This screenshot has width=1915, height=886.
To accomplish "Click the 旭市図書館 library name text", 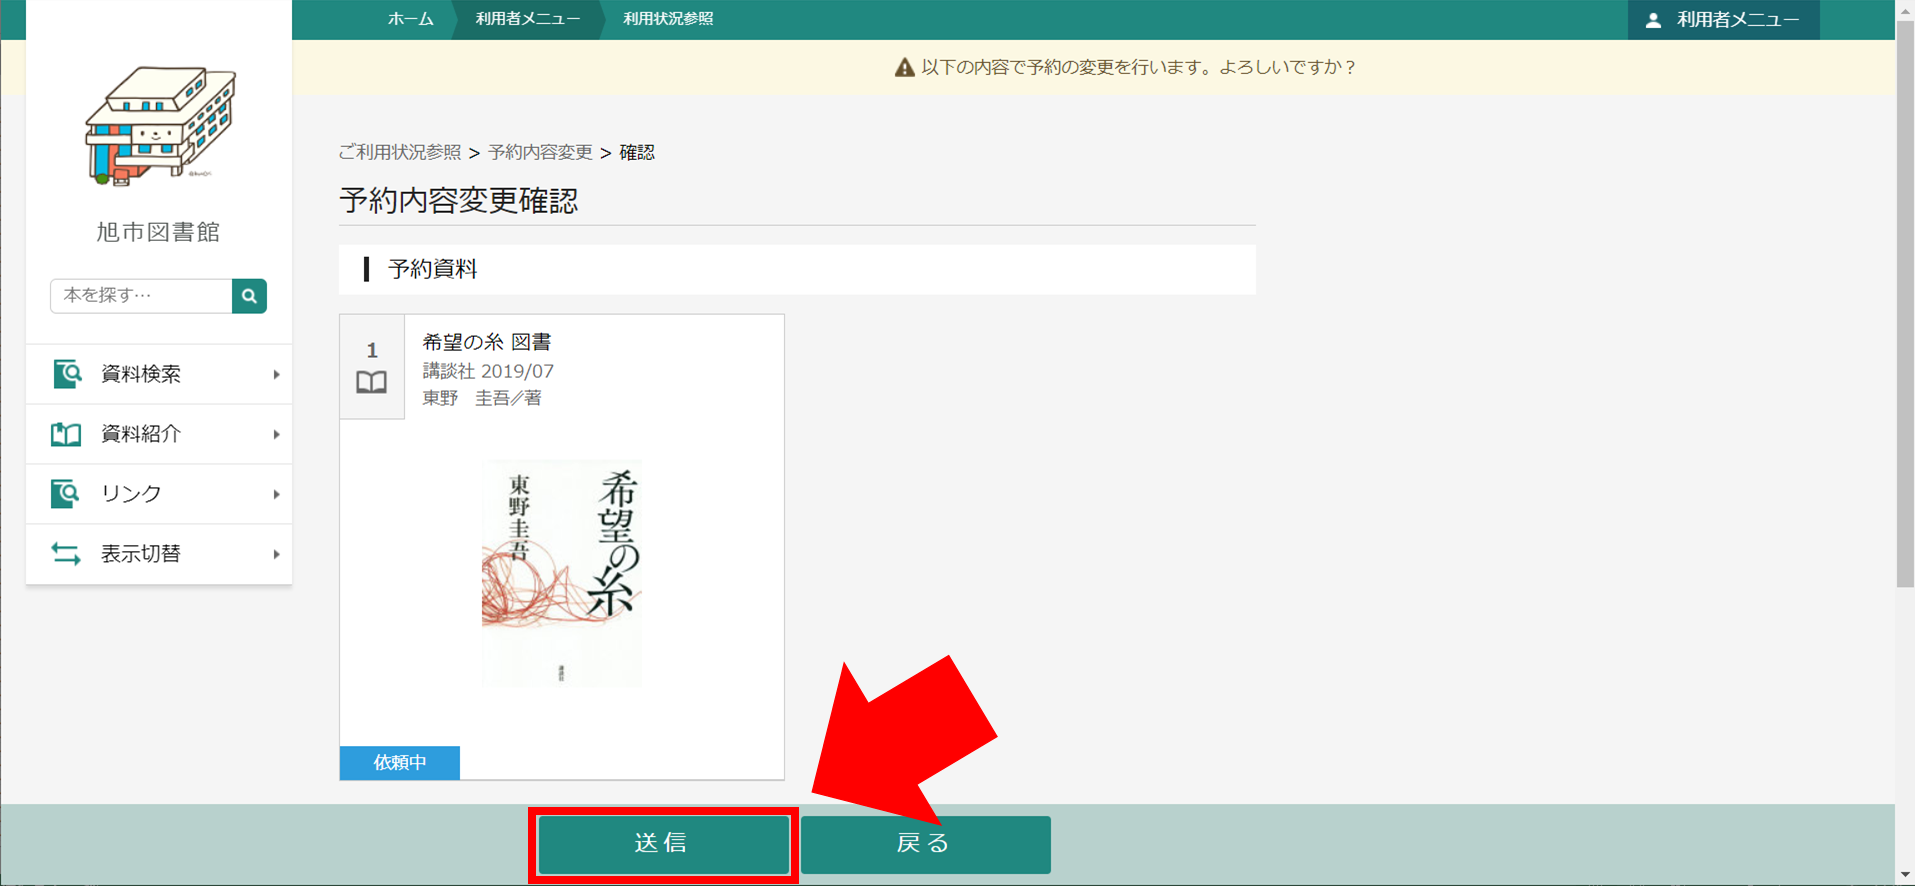I will (x=158, y=232).
